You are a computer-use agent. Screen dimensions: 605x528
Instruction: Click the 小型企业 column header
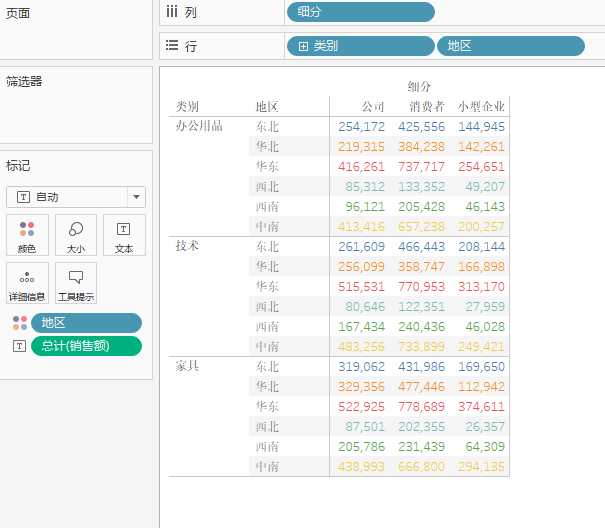pos(481,106)
